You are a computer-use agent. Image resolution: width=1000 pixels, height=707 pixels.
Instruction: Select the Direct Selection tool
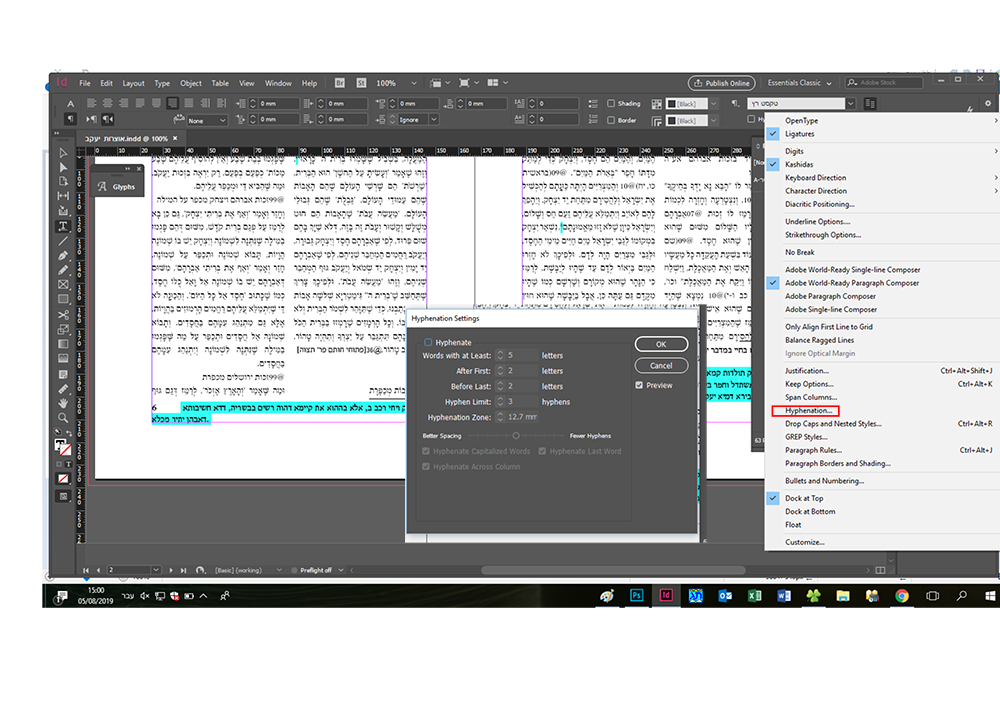(x=63, y=167)
